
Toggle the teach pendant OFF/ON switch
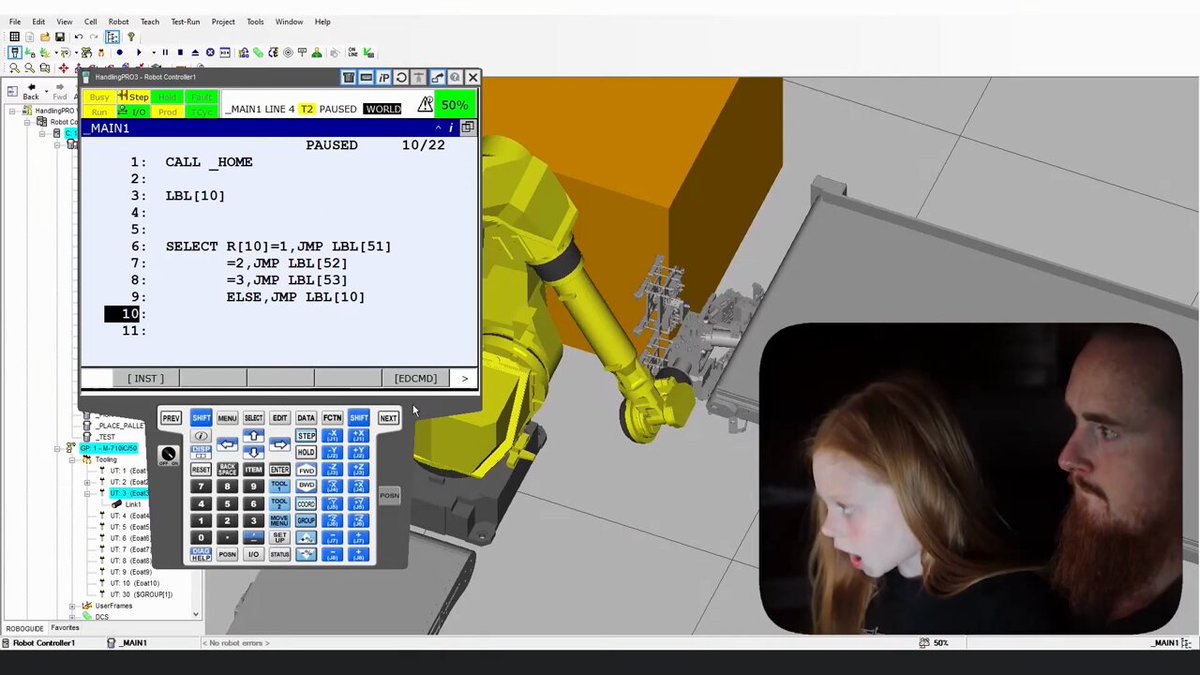click(168, 455)
